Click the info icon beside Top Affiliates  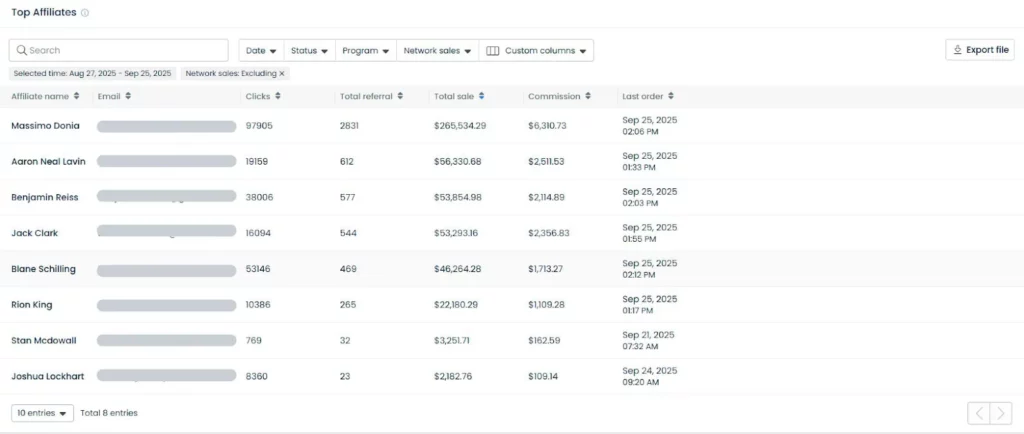pos(85,13)
